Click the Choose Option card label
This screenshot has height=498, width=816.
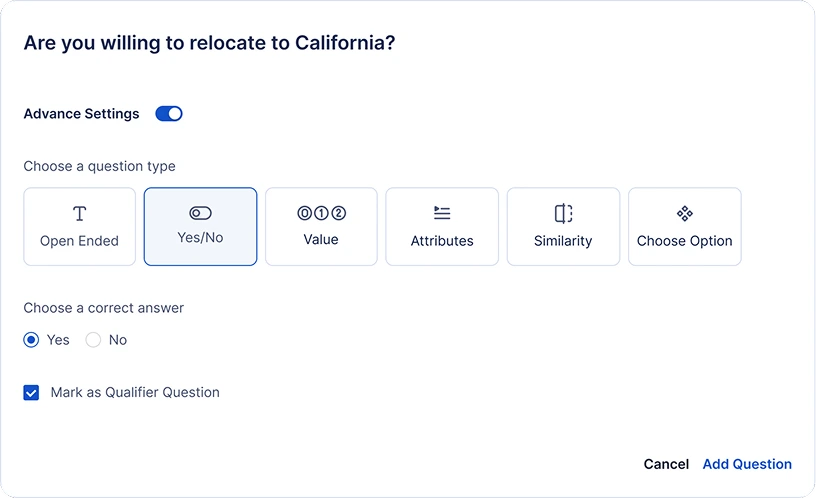pyautogui.click(x=684, y=241)
